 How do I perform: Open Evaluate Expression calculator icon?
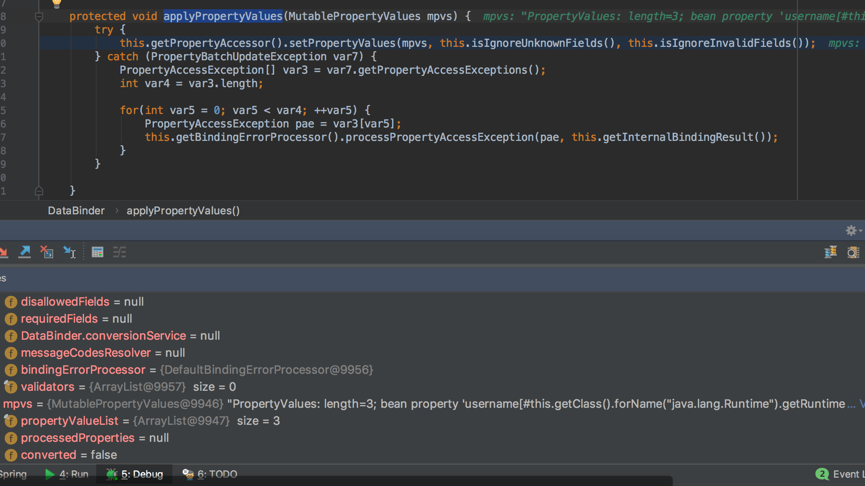pyautogui.click(x=97, y=252)
